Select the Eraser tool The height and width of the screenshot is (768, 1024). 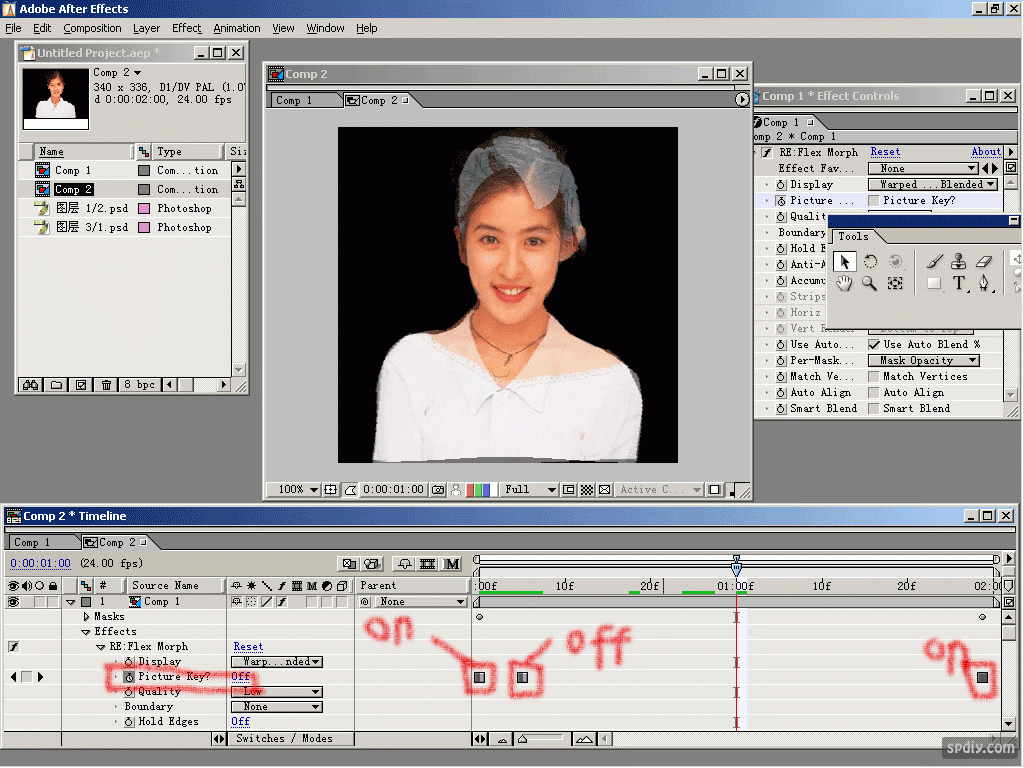click(x=984, y=261)
